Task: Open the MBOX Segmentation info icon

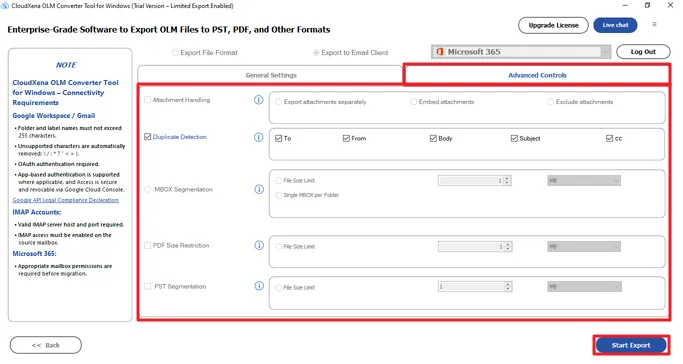Action: coord(259,189)
